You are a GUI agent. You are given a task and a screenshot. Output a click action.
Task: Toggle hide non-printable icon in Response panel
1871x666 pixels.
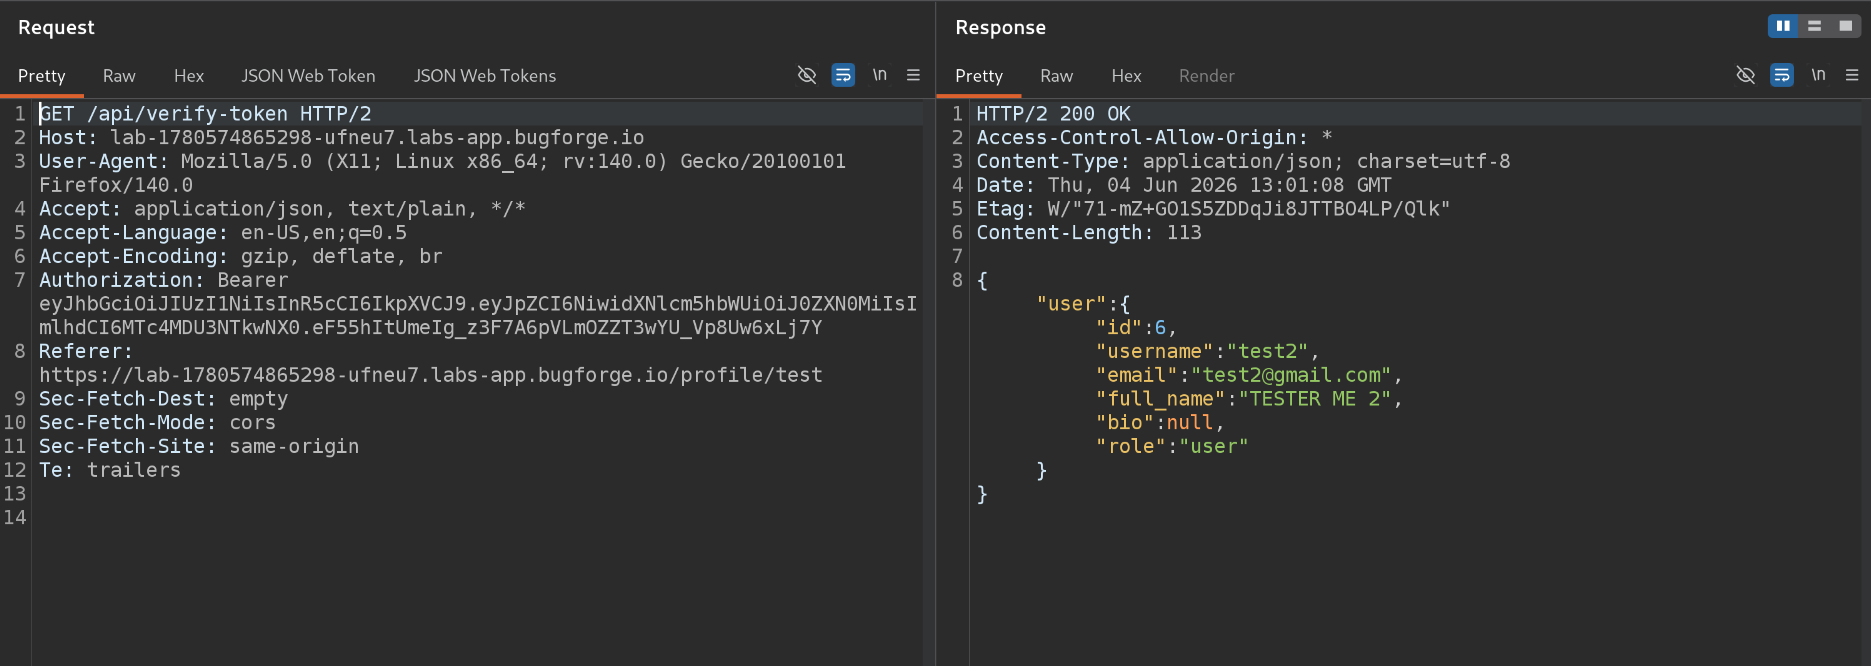[x=1746, y=75]
